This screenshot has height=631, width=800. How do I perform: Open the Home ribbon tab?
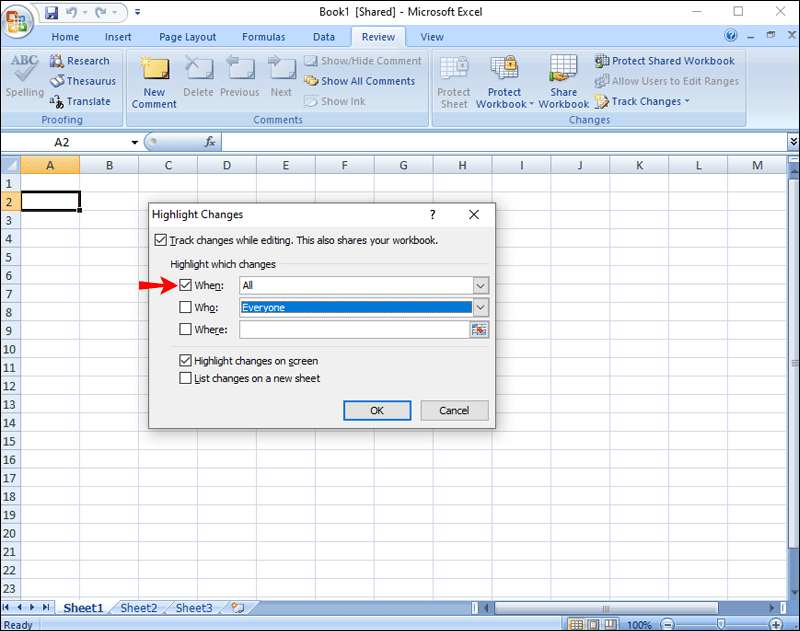[65, 37]
